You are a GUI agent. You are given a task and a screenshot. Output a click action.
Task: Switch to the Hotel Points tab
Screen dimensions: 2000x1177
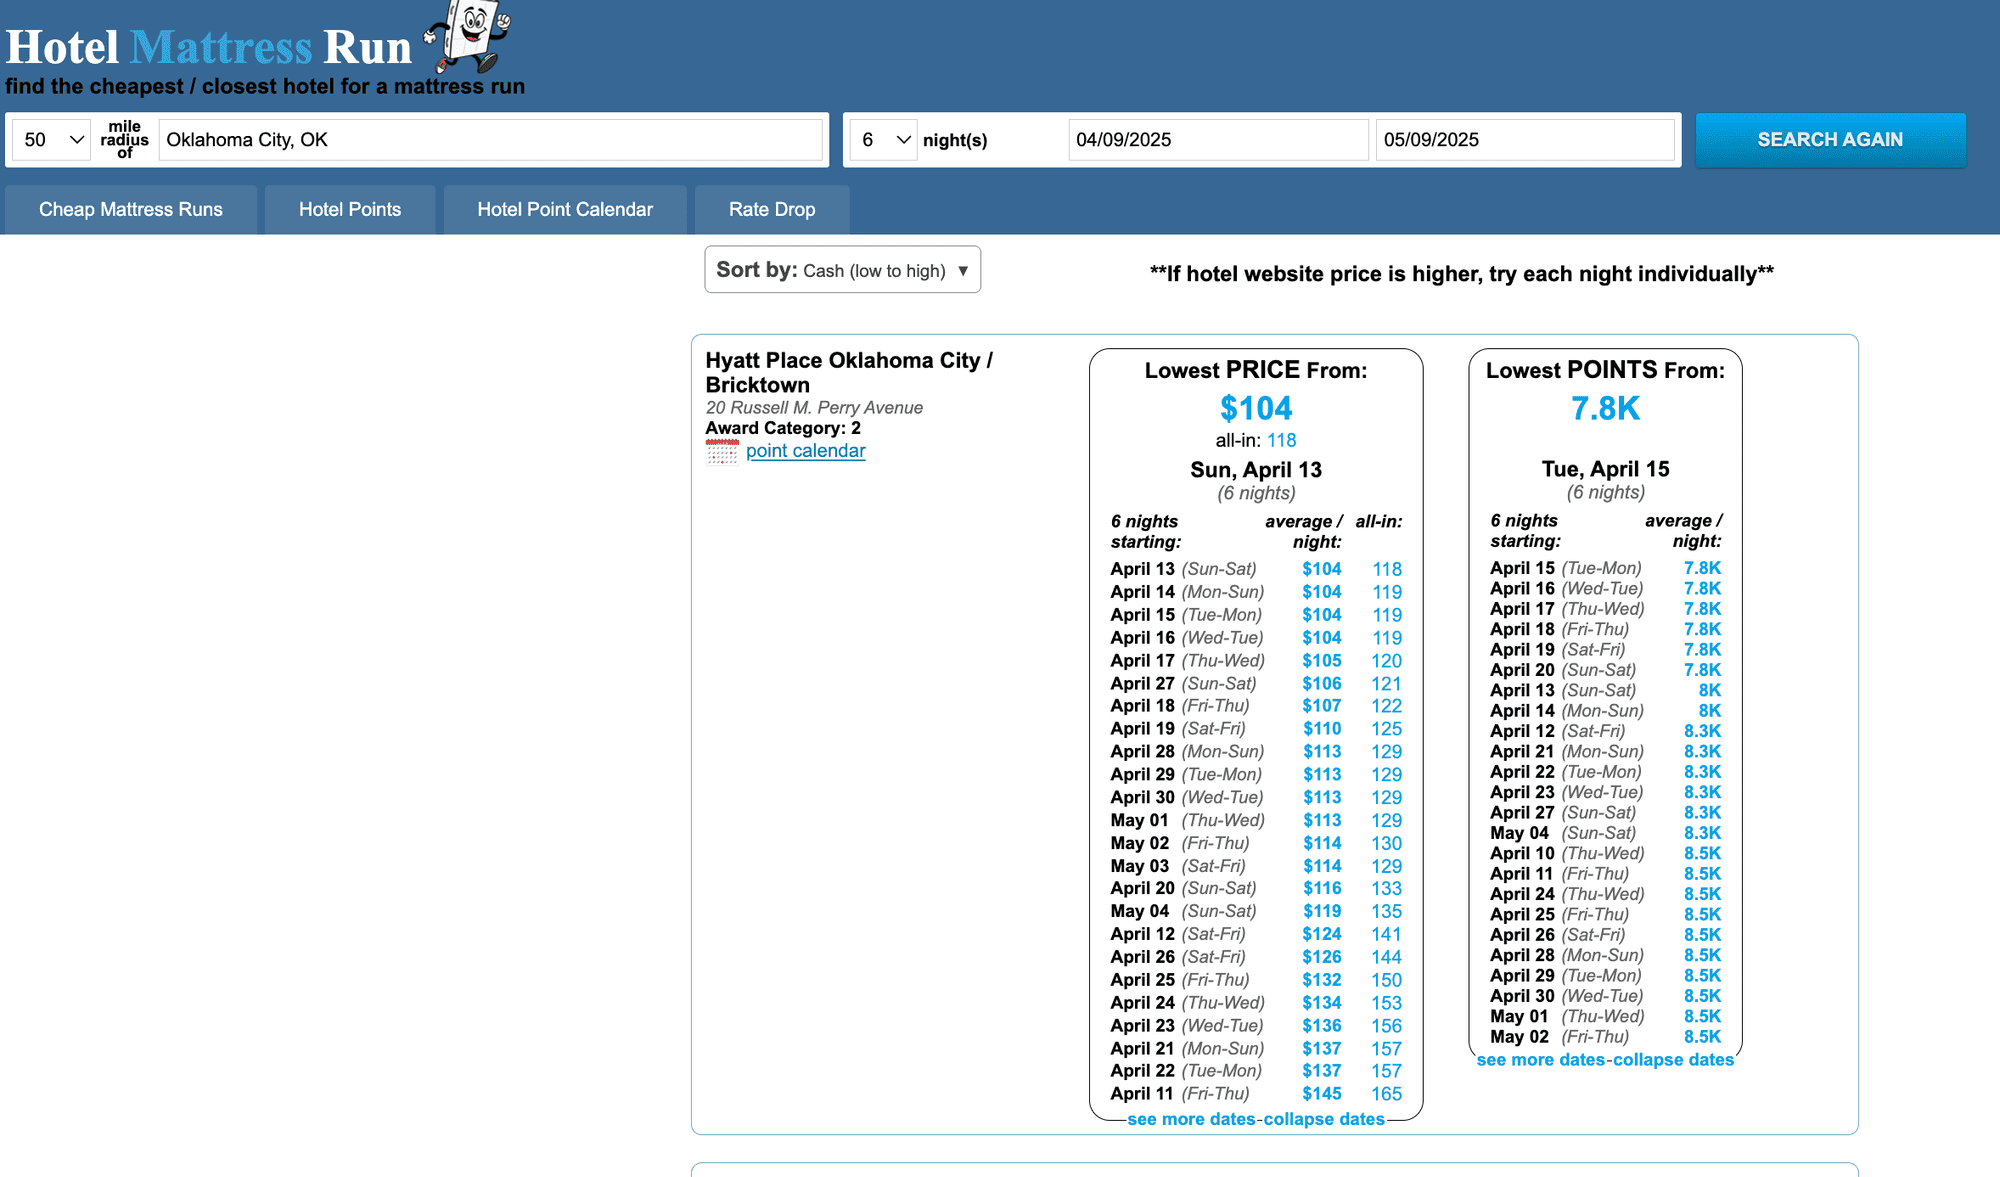tap(350, 210)
